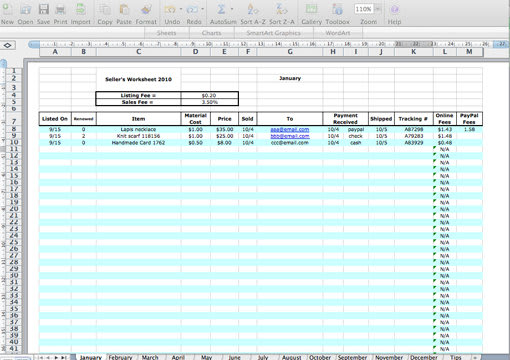Switch to the Tips sheet tab

tap(456, 357)
